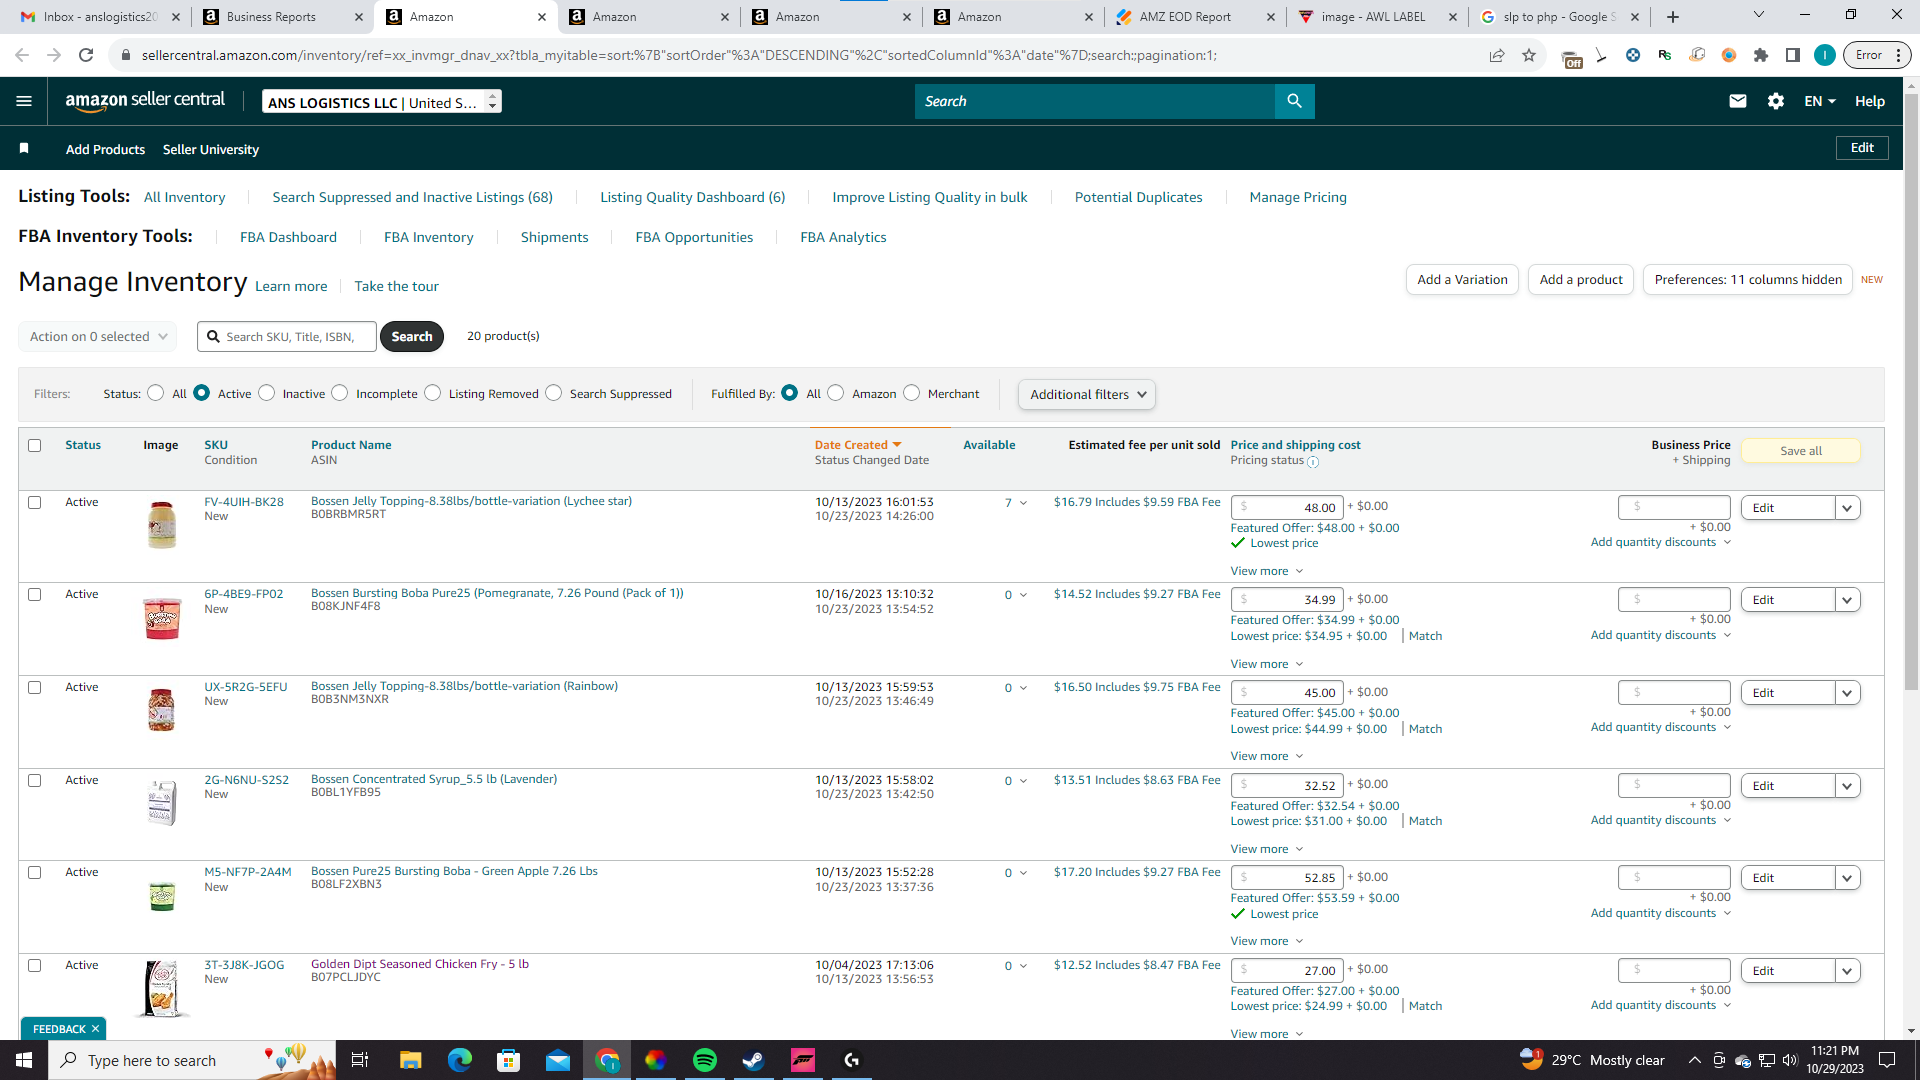The height and width of the screenshot is (1080, 1920).
Task: Switch to the Inbox Gmail tab
Action: tap(100, 17)
